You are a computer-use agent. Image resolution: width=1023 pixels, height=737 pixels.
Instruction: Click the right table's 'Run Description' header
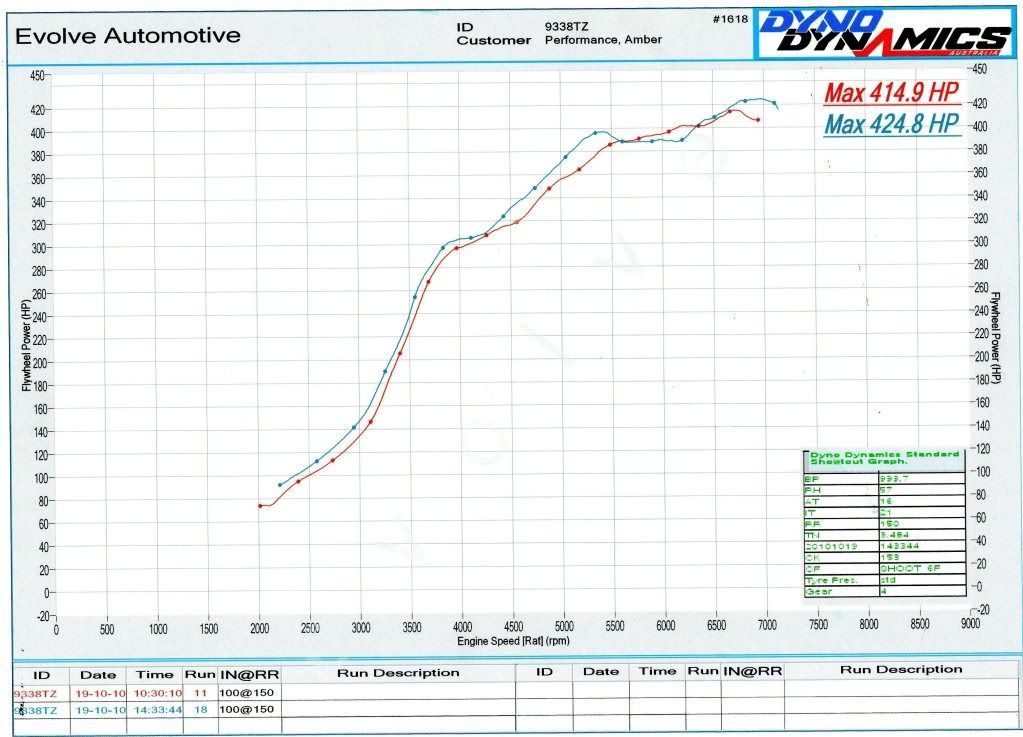pyautogui.click(x=901, y=670)
